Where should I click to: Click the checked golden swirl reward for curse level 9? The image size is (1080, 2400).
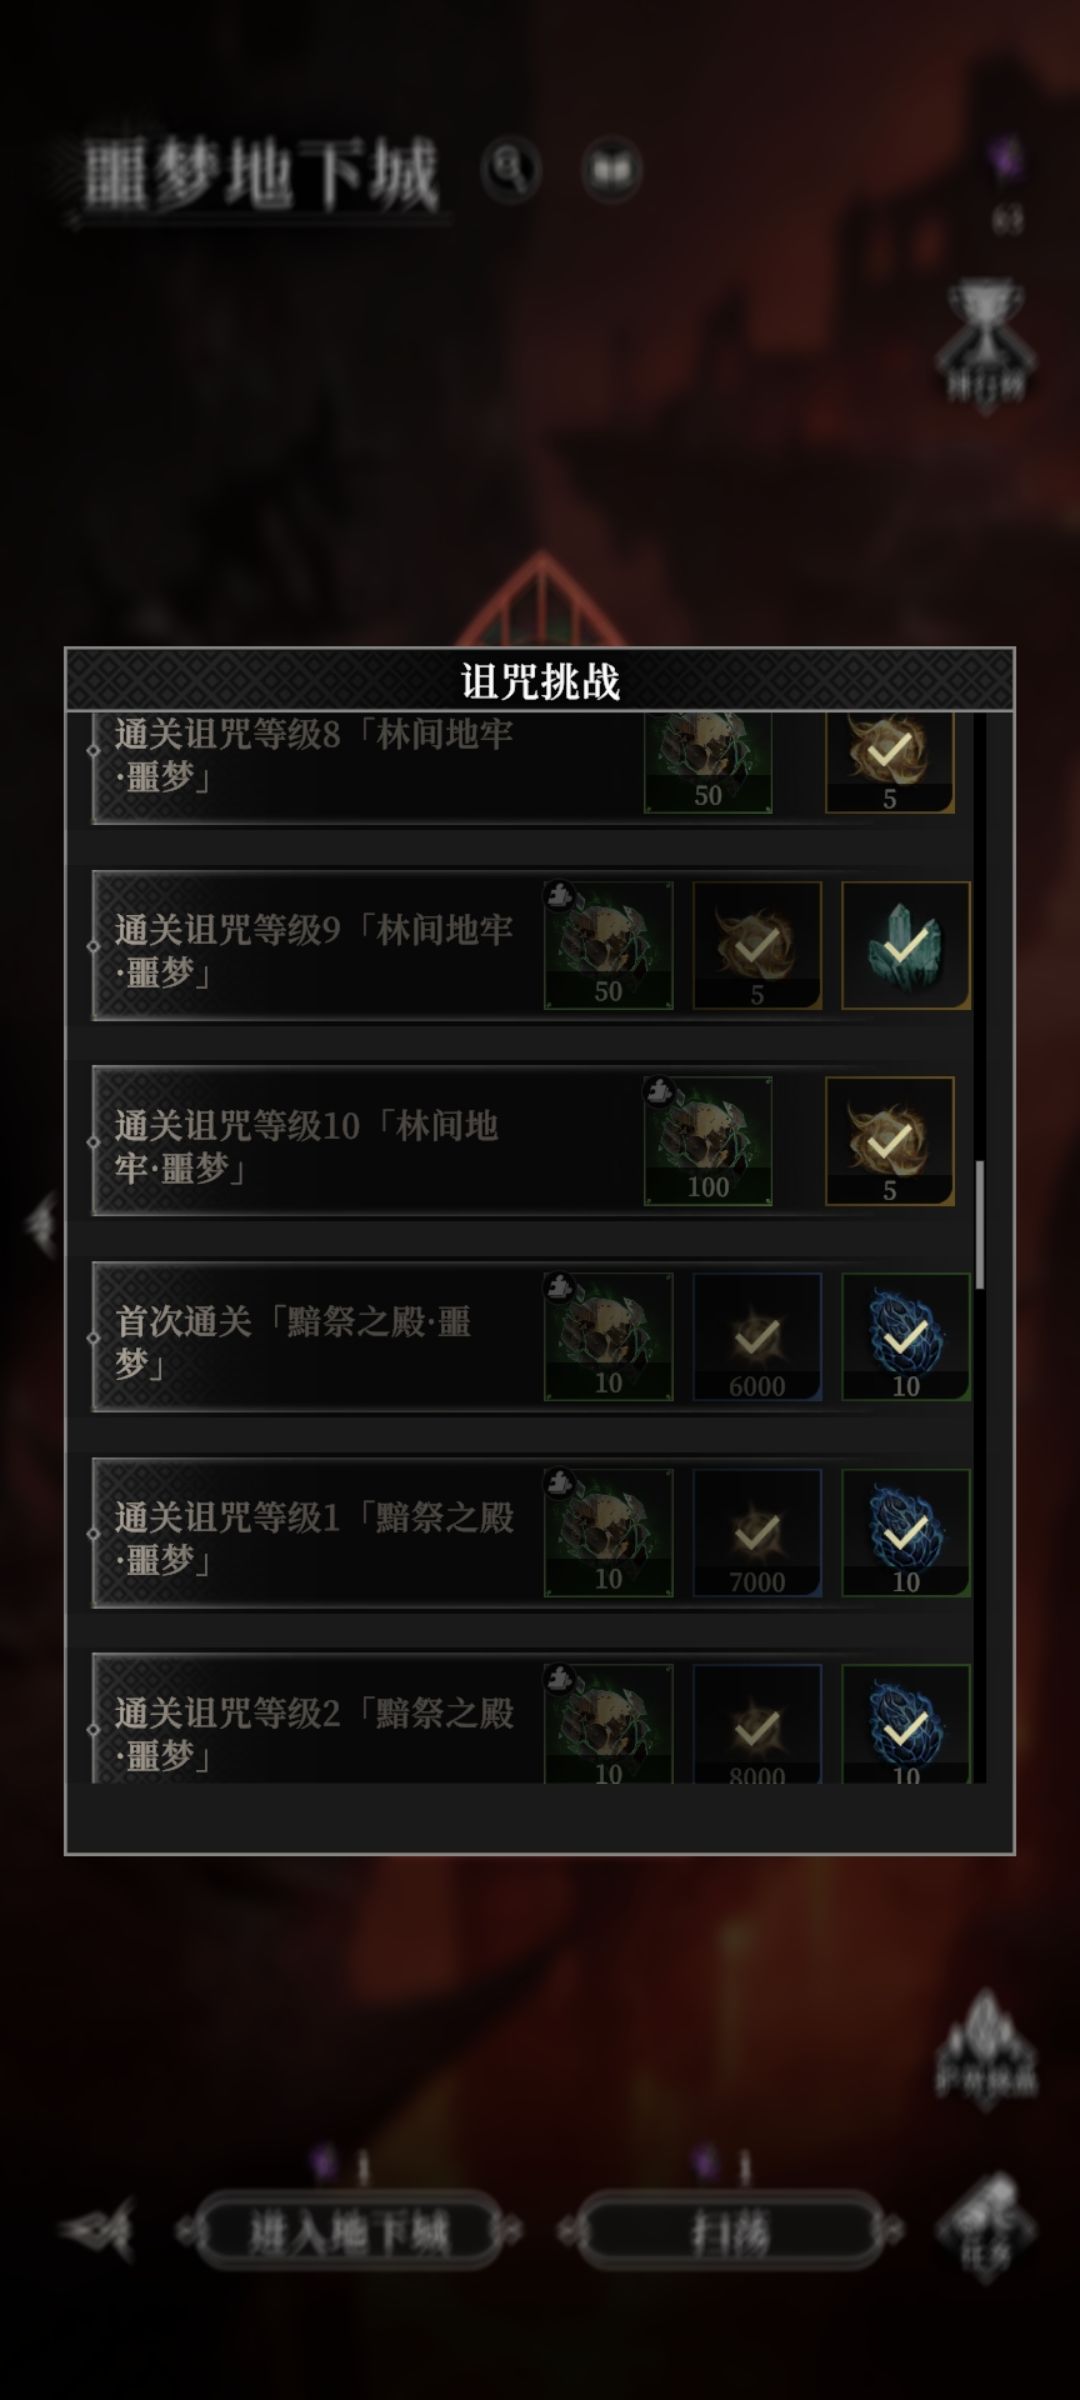pyautogui.click(x=757, y=945)
